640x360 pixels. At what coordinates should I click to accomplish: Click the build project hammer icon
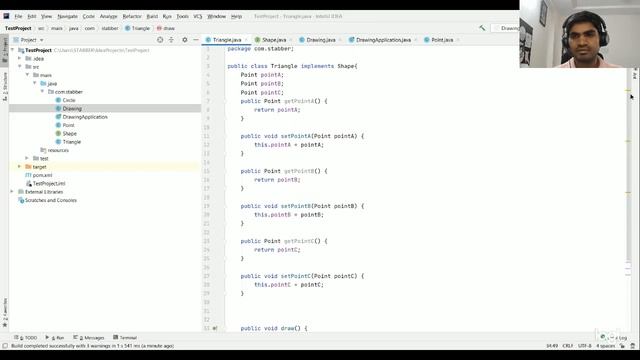click(482, 28)
